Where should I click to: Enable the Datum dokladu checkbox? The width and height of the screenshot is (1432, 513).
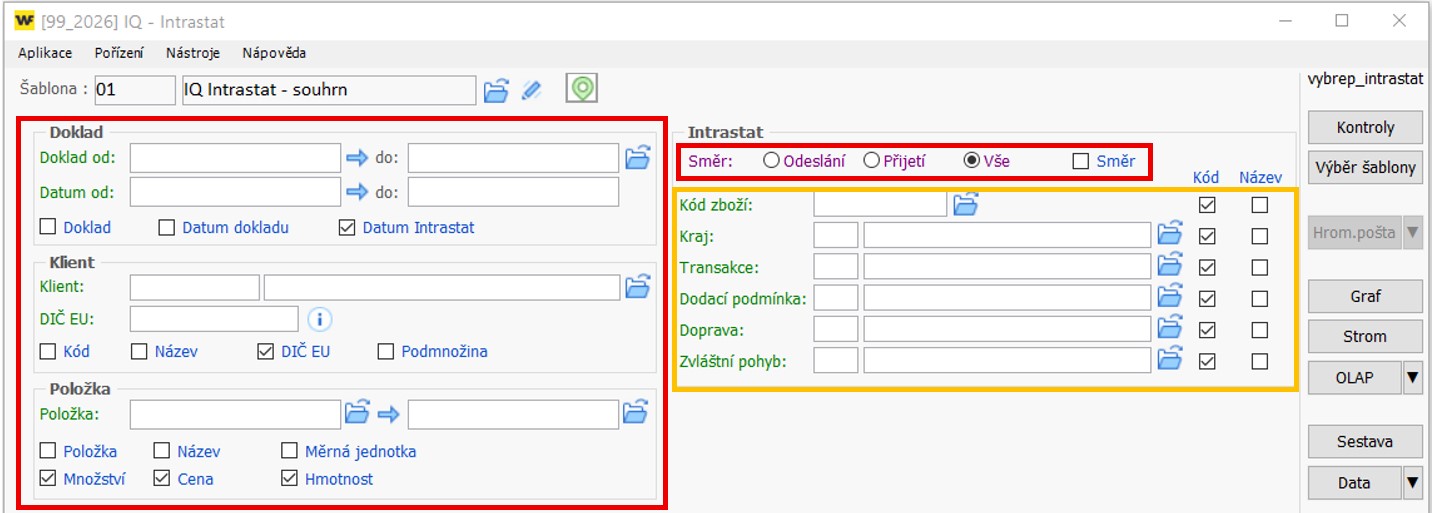[x=167, y=228]
